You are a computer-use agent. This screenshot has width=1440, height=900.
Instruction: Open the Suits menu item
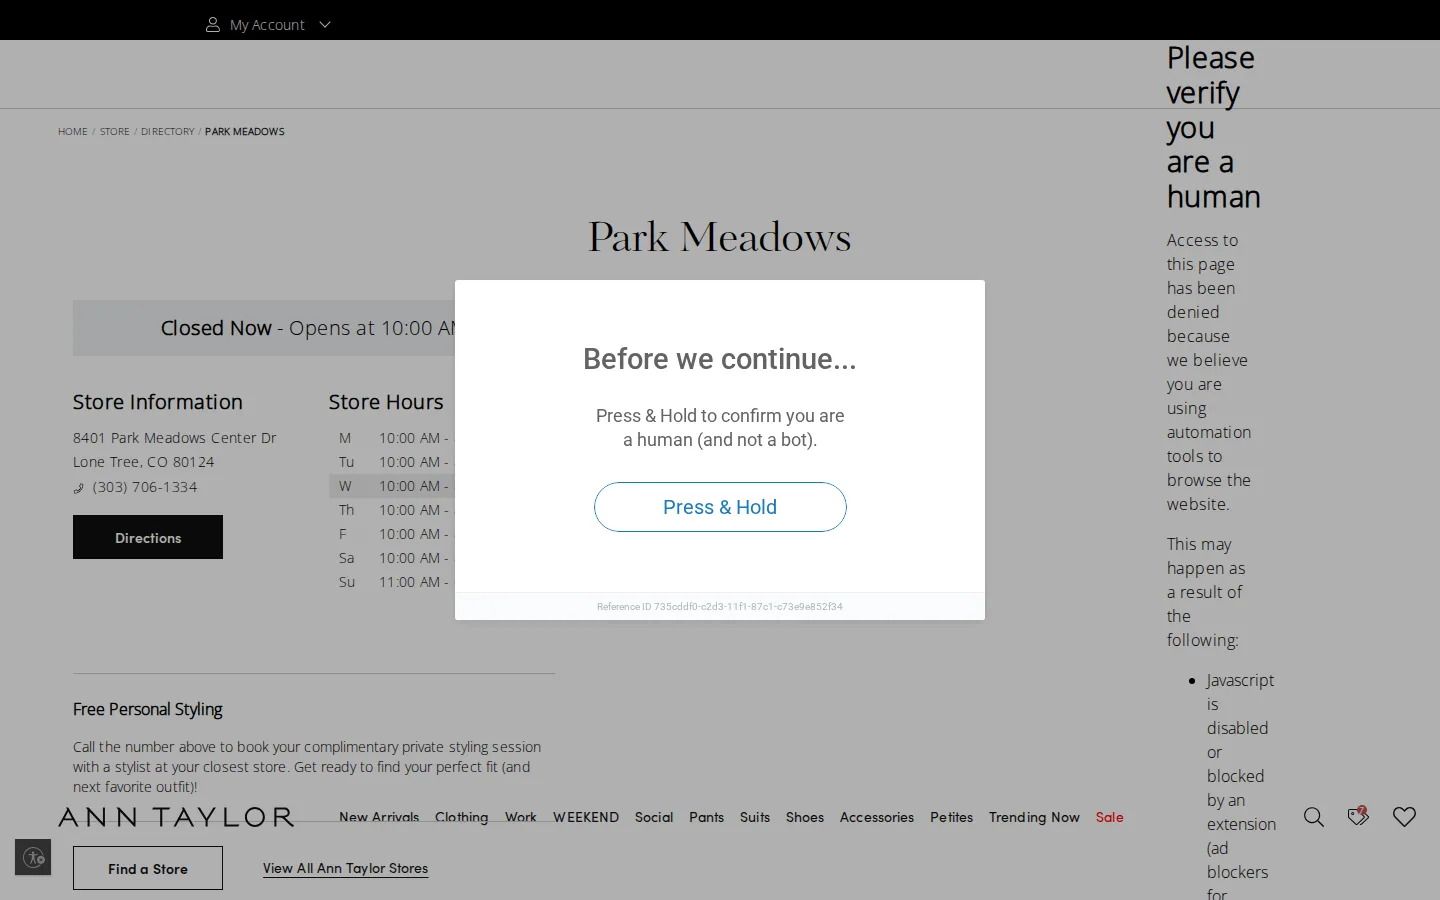(x=755, y=817)
